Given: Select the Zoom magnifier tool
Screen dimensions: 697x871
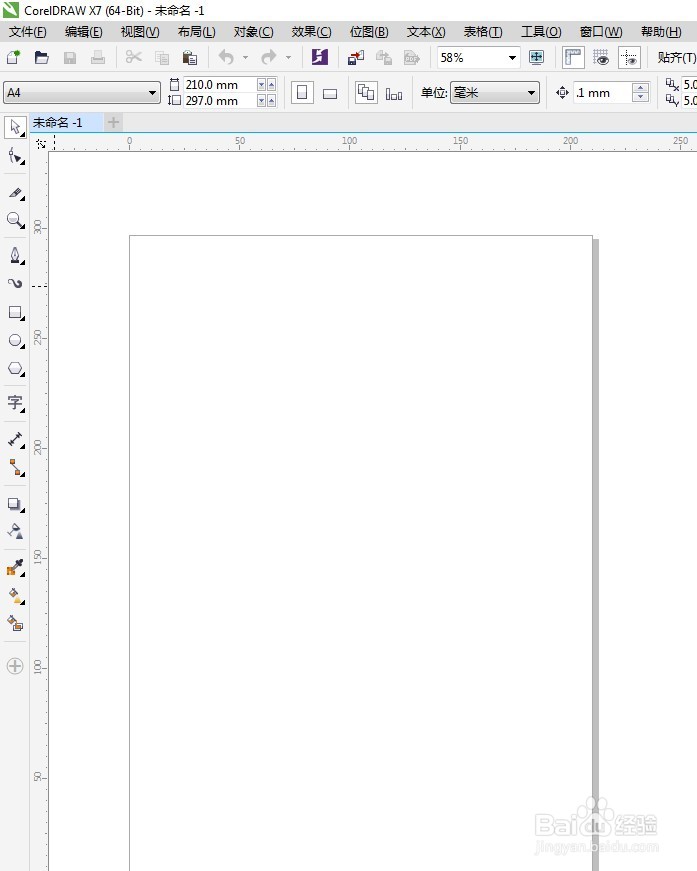Looking at the screenshot, I should point(15,220).
